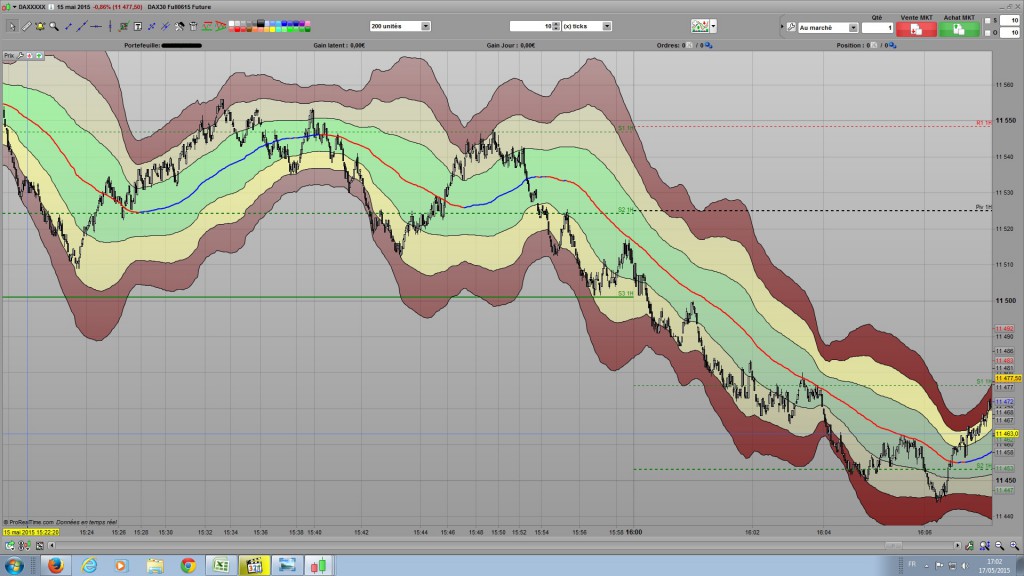Select the arrow cursor tool
Image resolution: width=1024 pixels, height=576 pixels.
(12, 26)
